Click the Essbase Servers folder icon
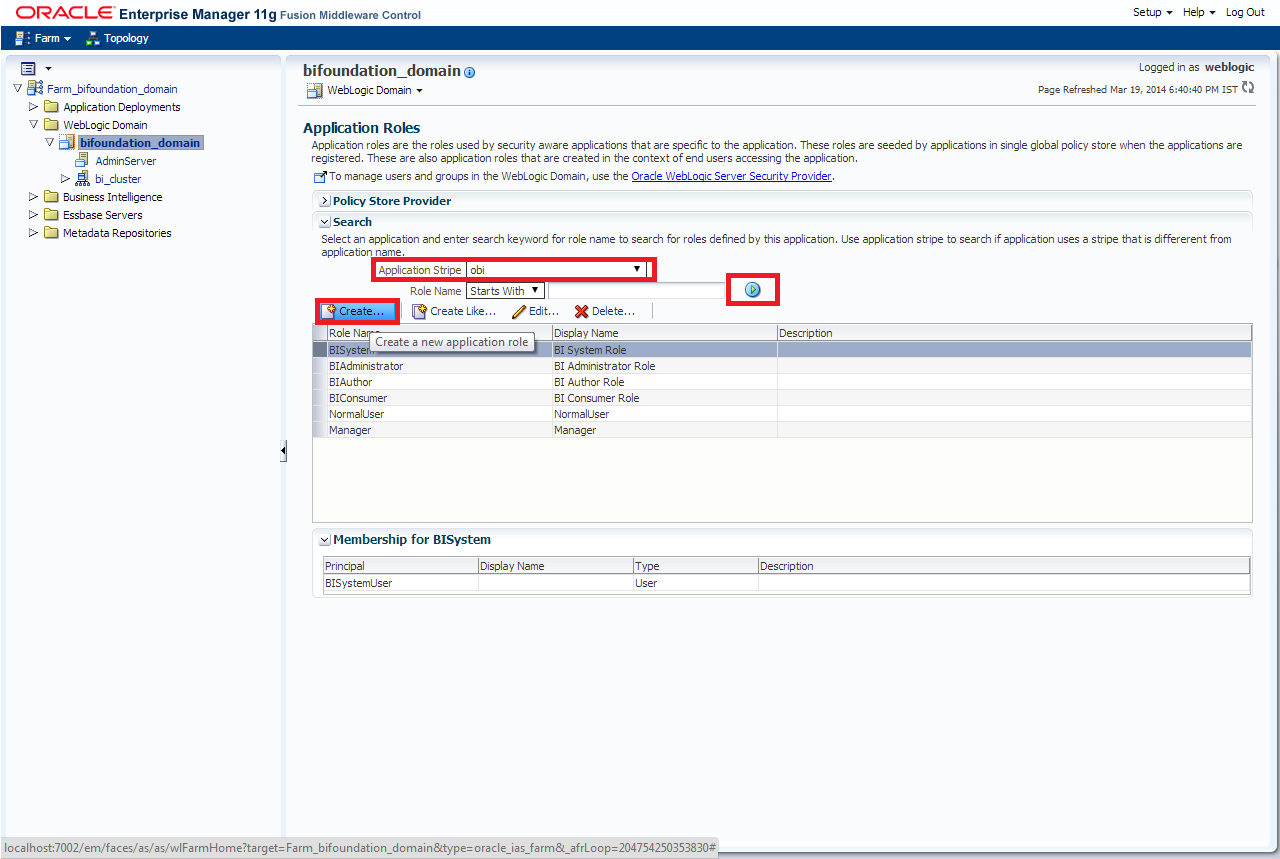Image resolution: width=1280 pixels, height=859 pixels. point(51,215)
